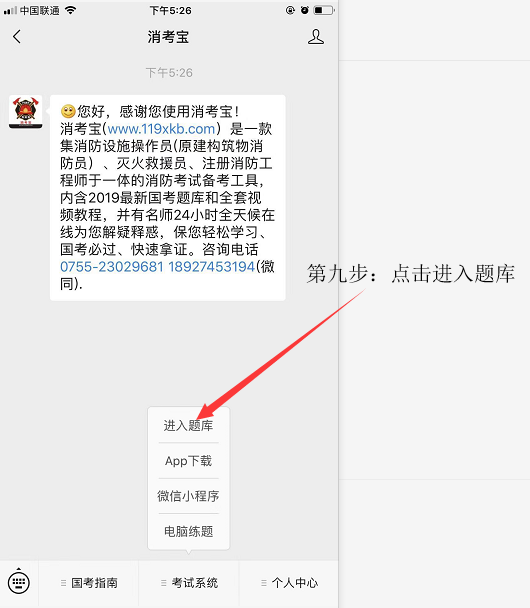
Task: Tap the back arrow icon
Action: pyautogui.click(x=17, y=37)
